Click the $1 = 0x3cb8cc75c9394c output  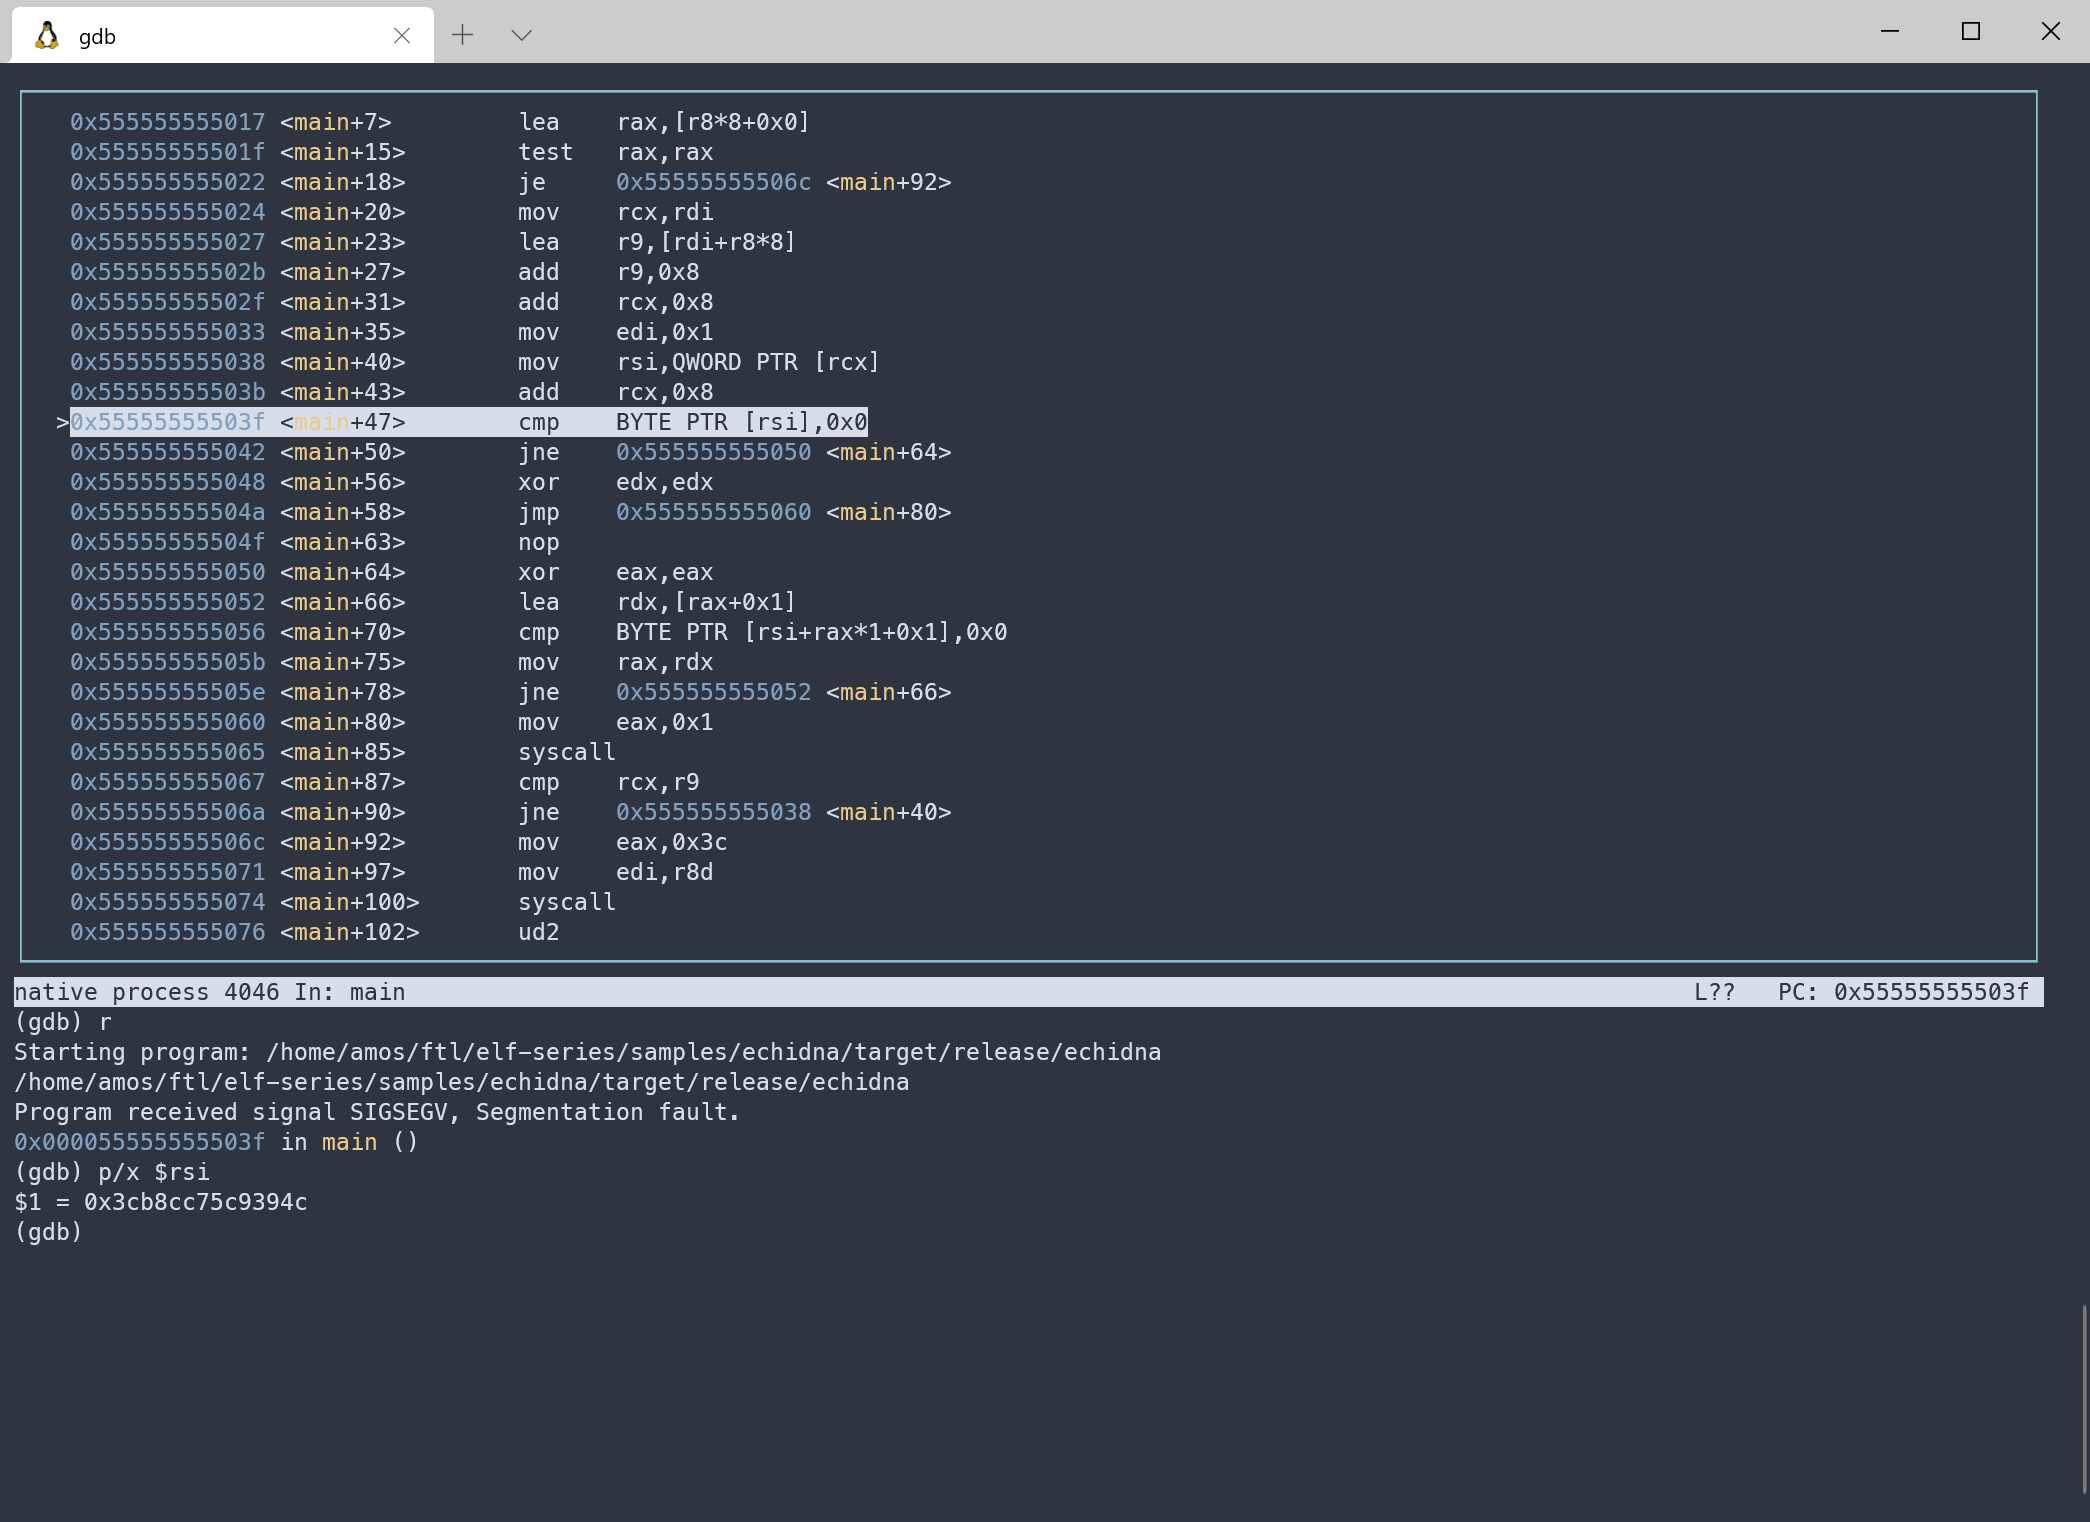pyautogui.click(x=160, y=1202)
